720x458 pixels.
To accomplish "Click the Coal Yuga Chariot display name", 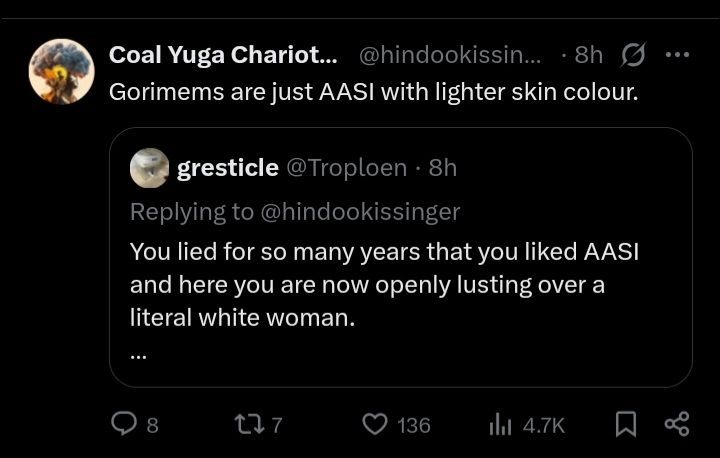I will 222,55.
